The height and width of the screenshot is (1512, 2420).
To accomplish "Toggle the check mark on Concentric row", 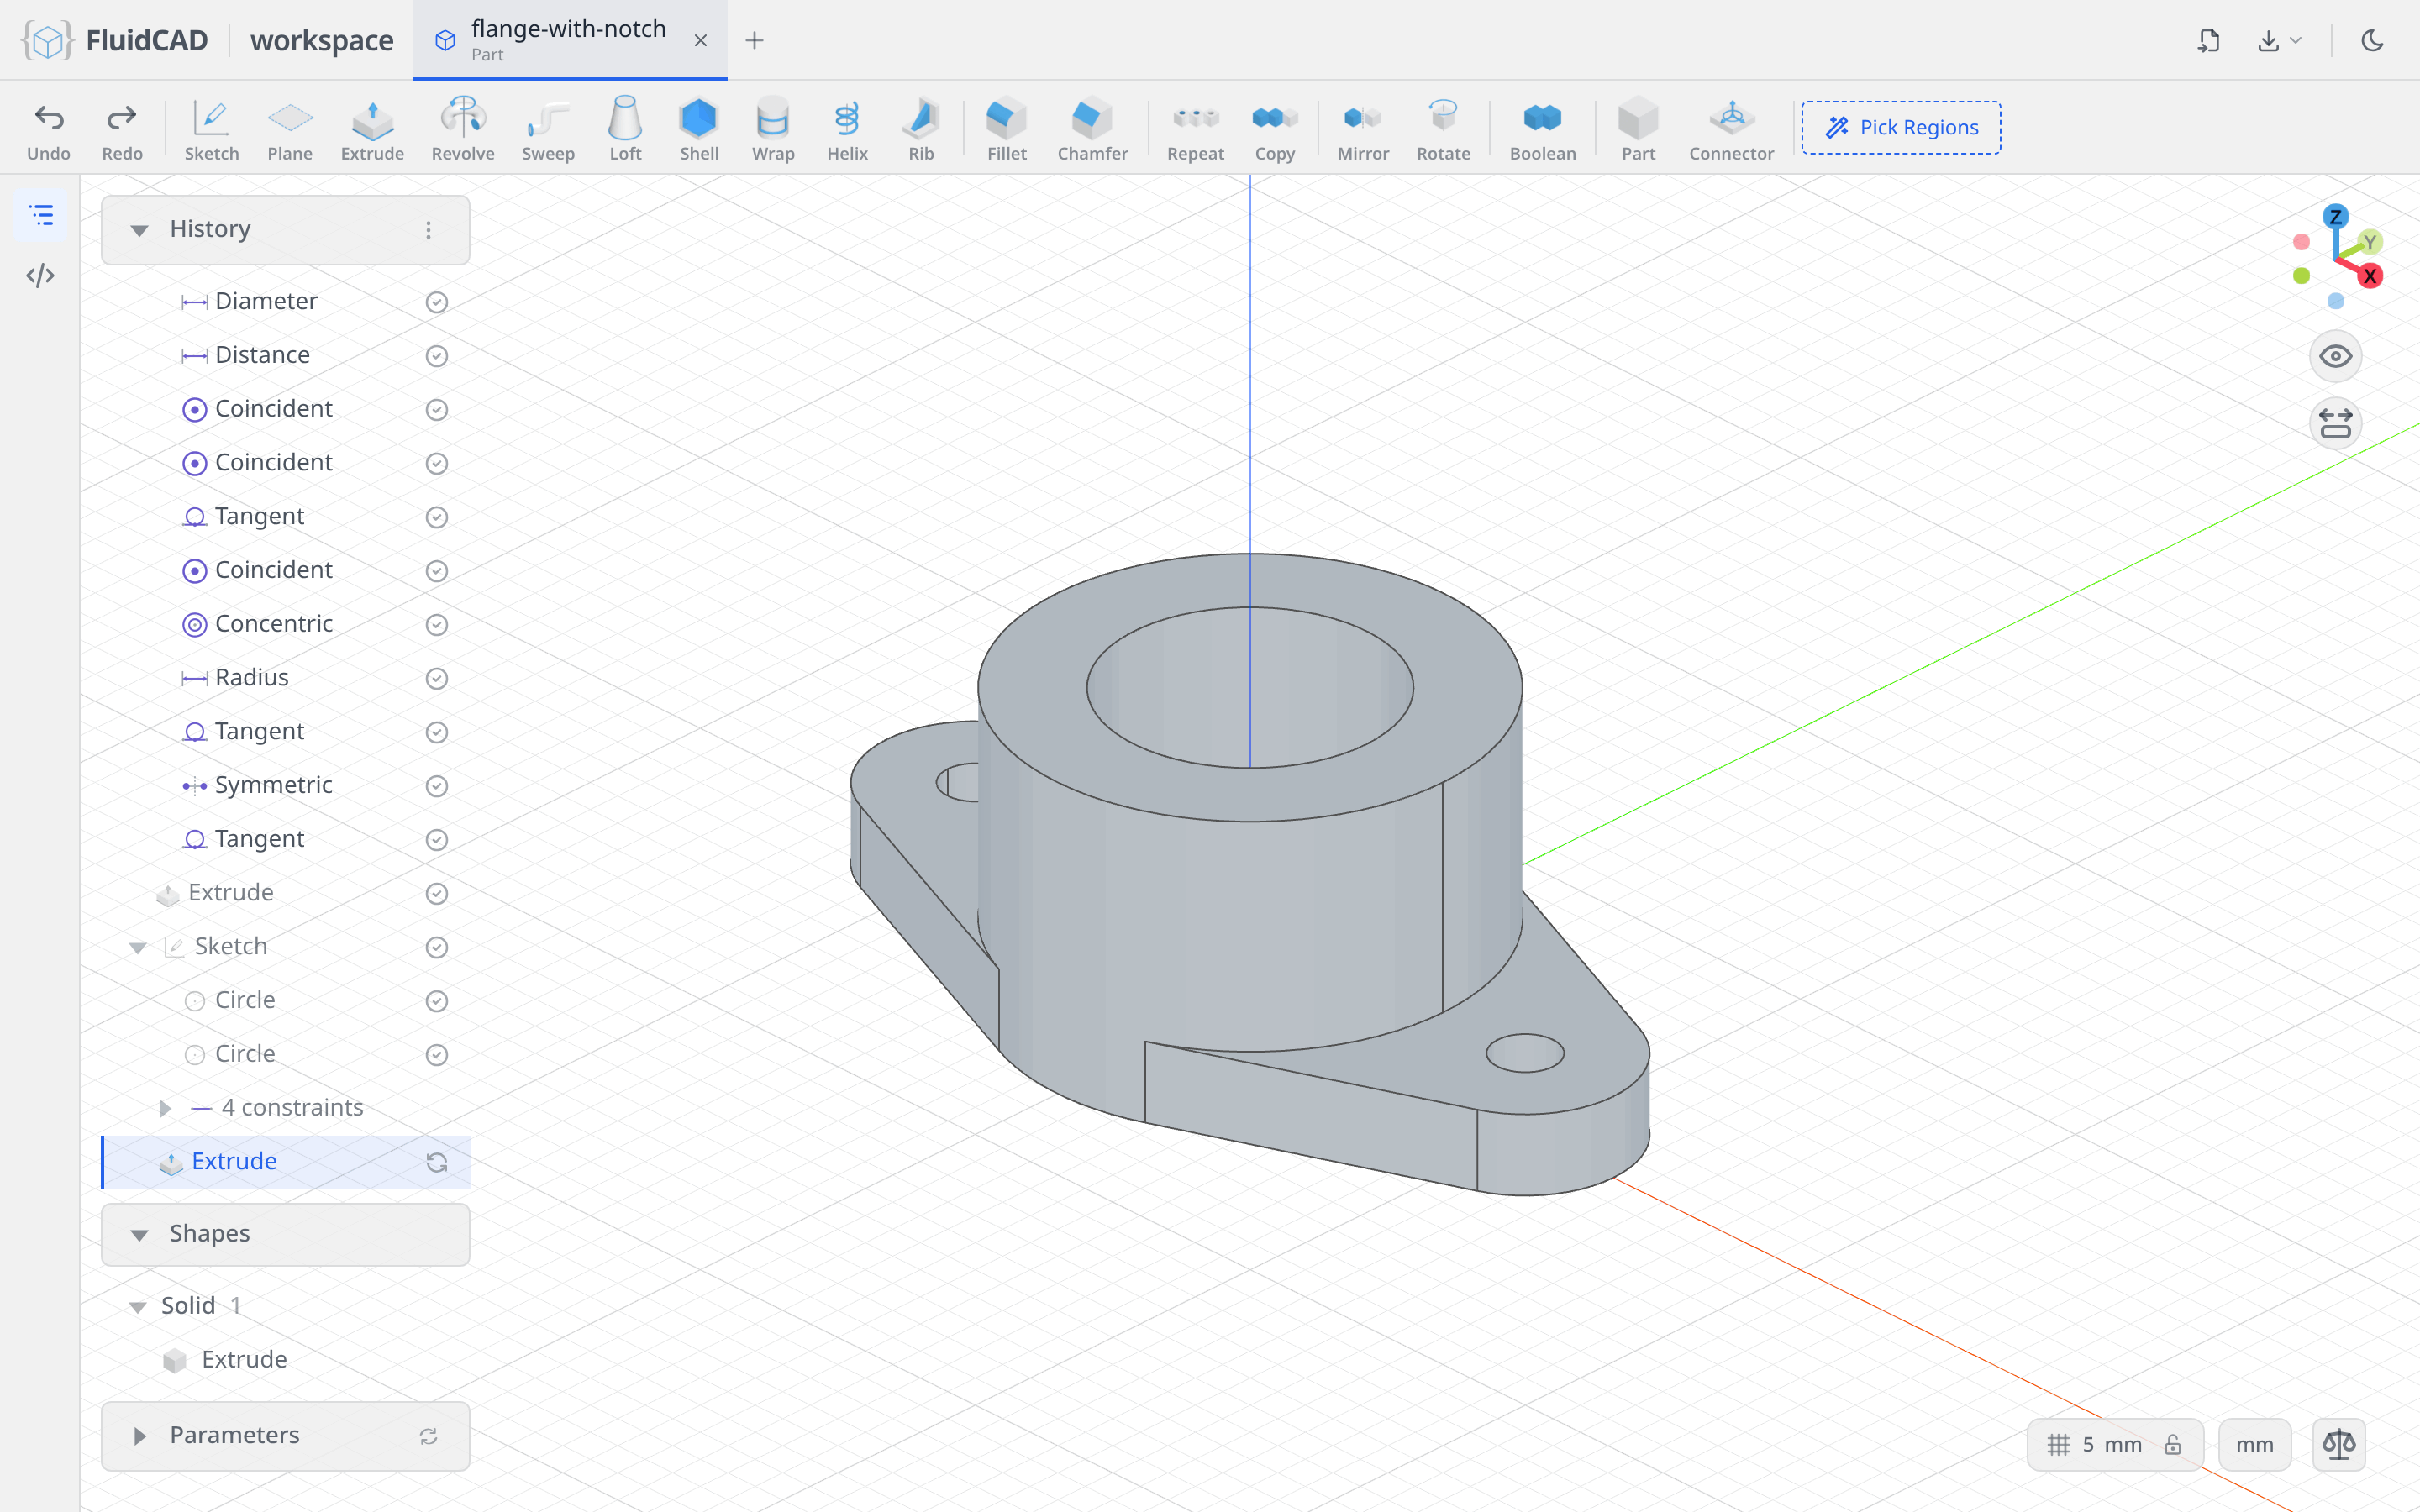I will [436, 625].
